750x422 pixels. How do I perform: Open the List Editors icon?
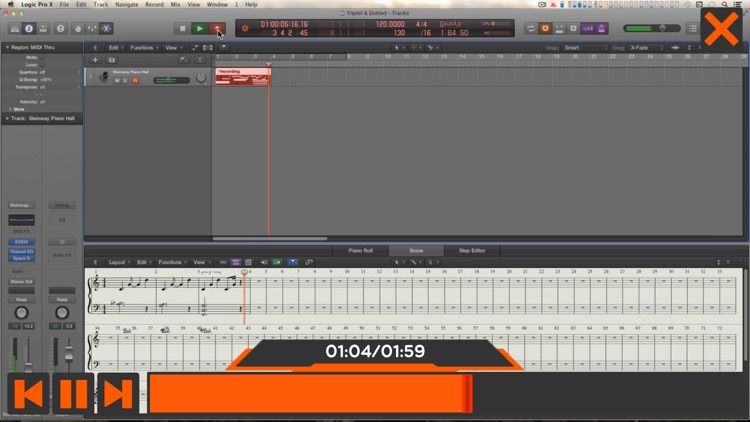coord(693,29)
